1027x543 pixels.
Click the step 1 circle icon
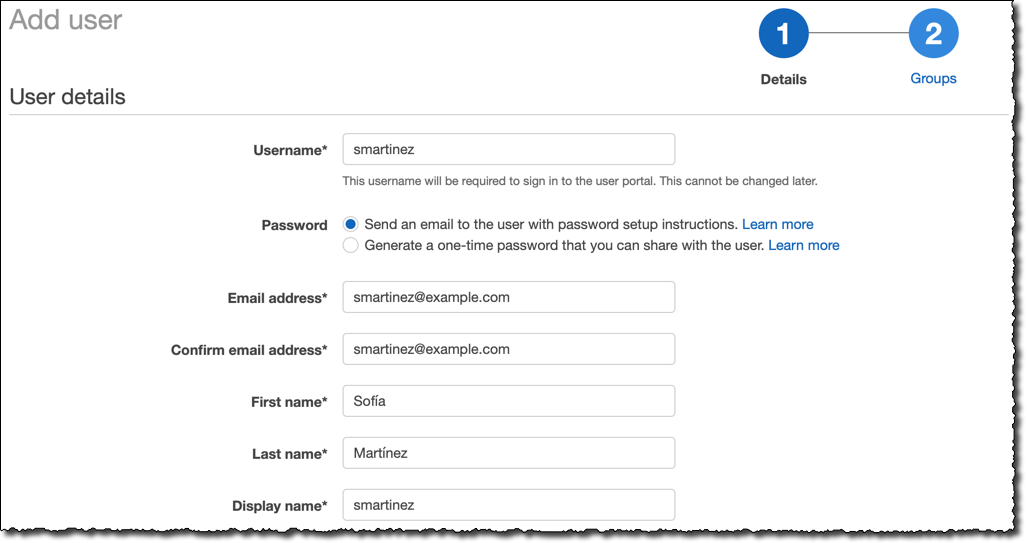[x=783, y=34]
